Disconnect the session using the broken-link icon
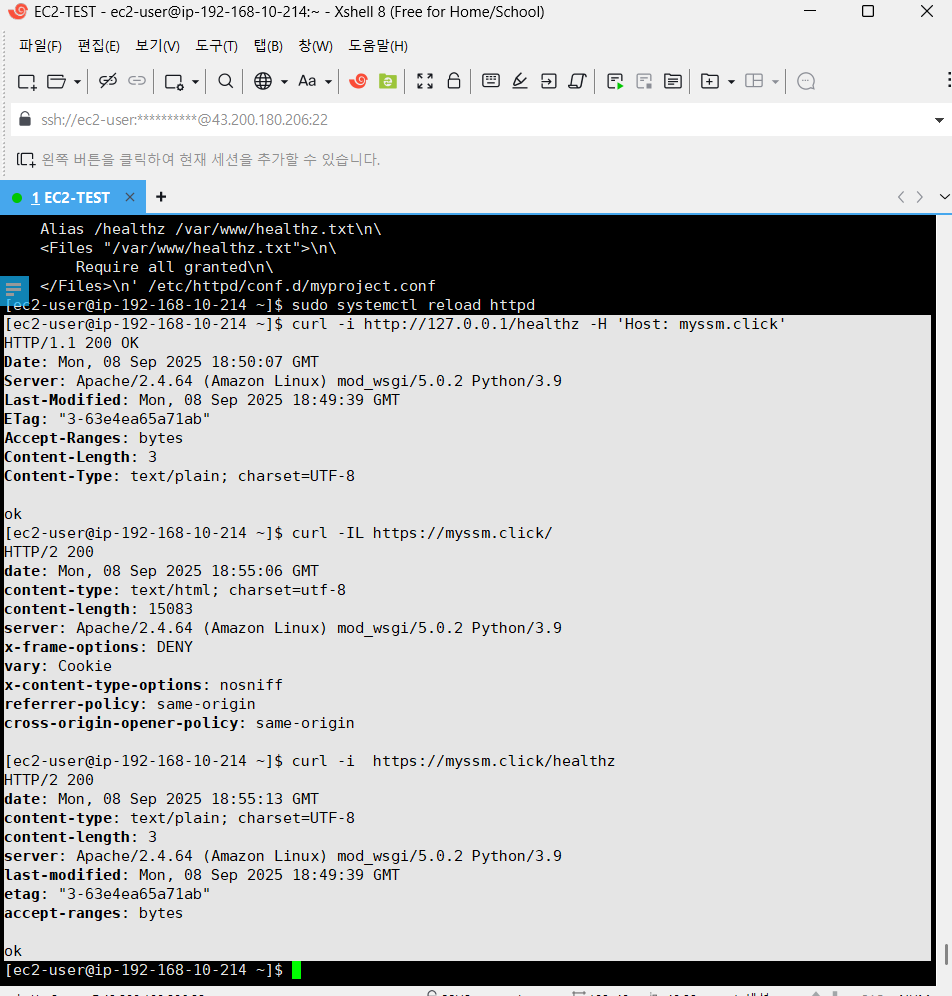The image size is (952, 996). [107, 81]
